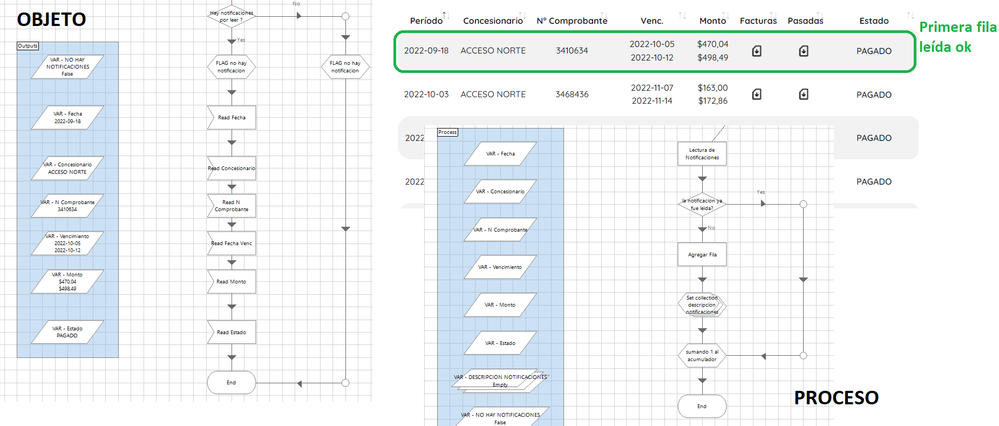Screen dimensions: 999x426
Task: Select End stage in the OBJETO diagram
Action: 231,383
